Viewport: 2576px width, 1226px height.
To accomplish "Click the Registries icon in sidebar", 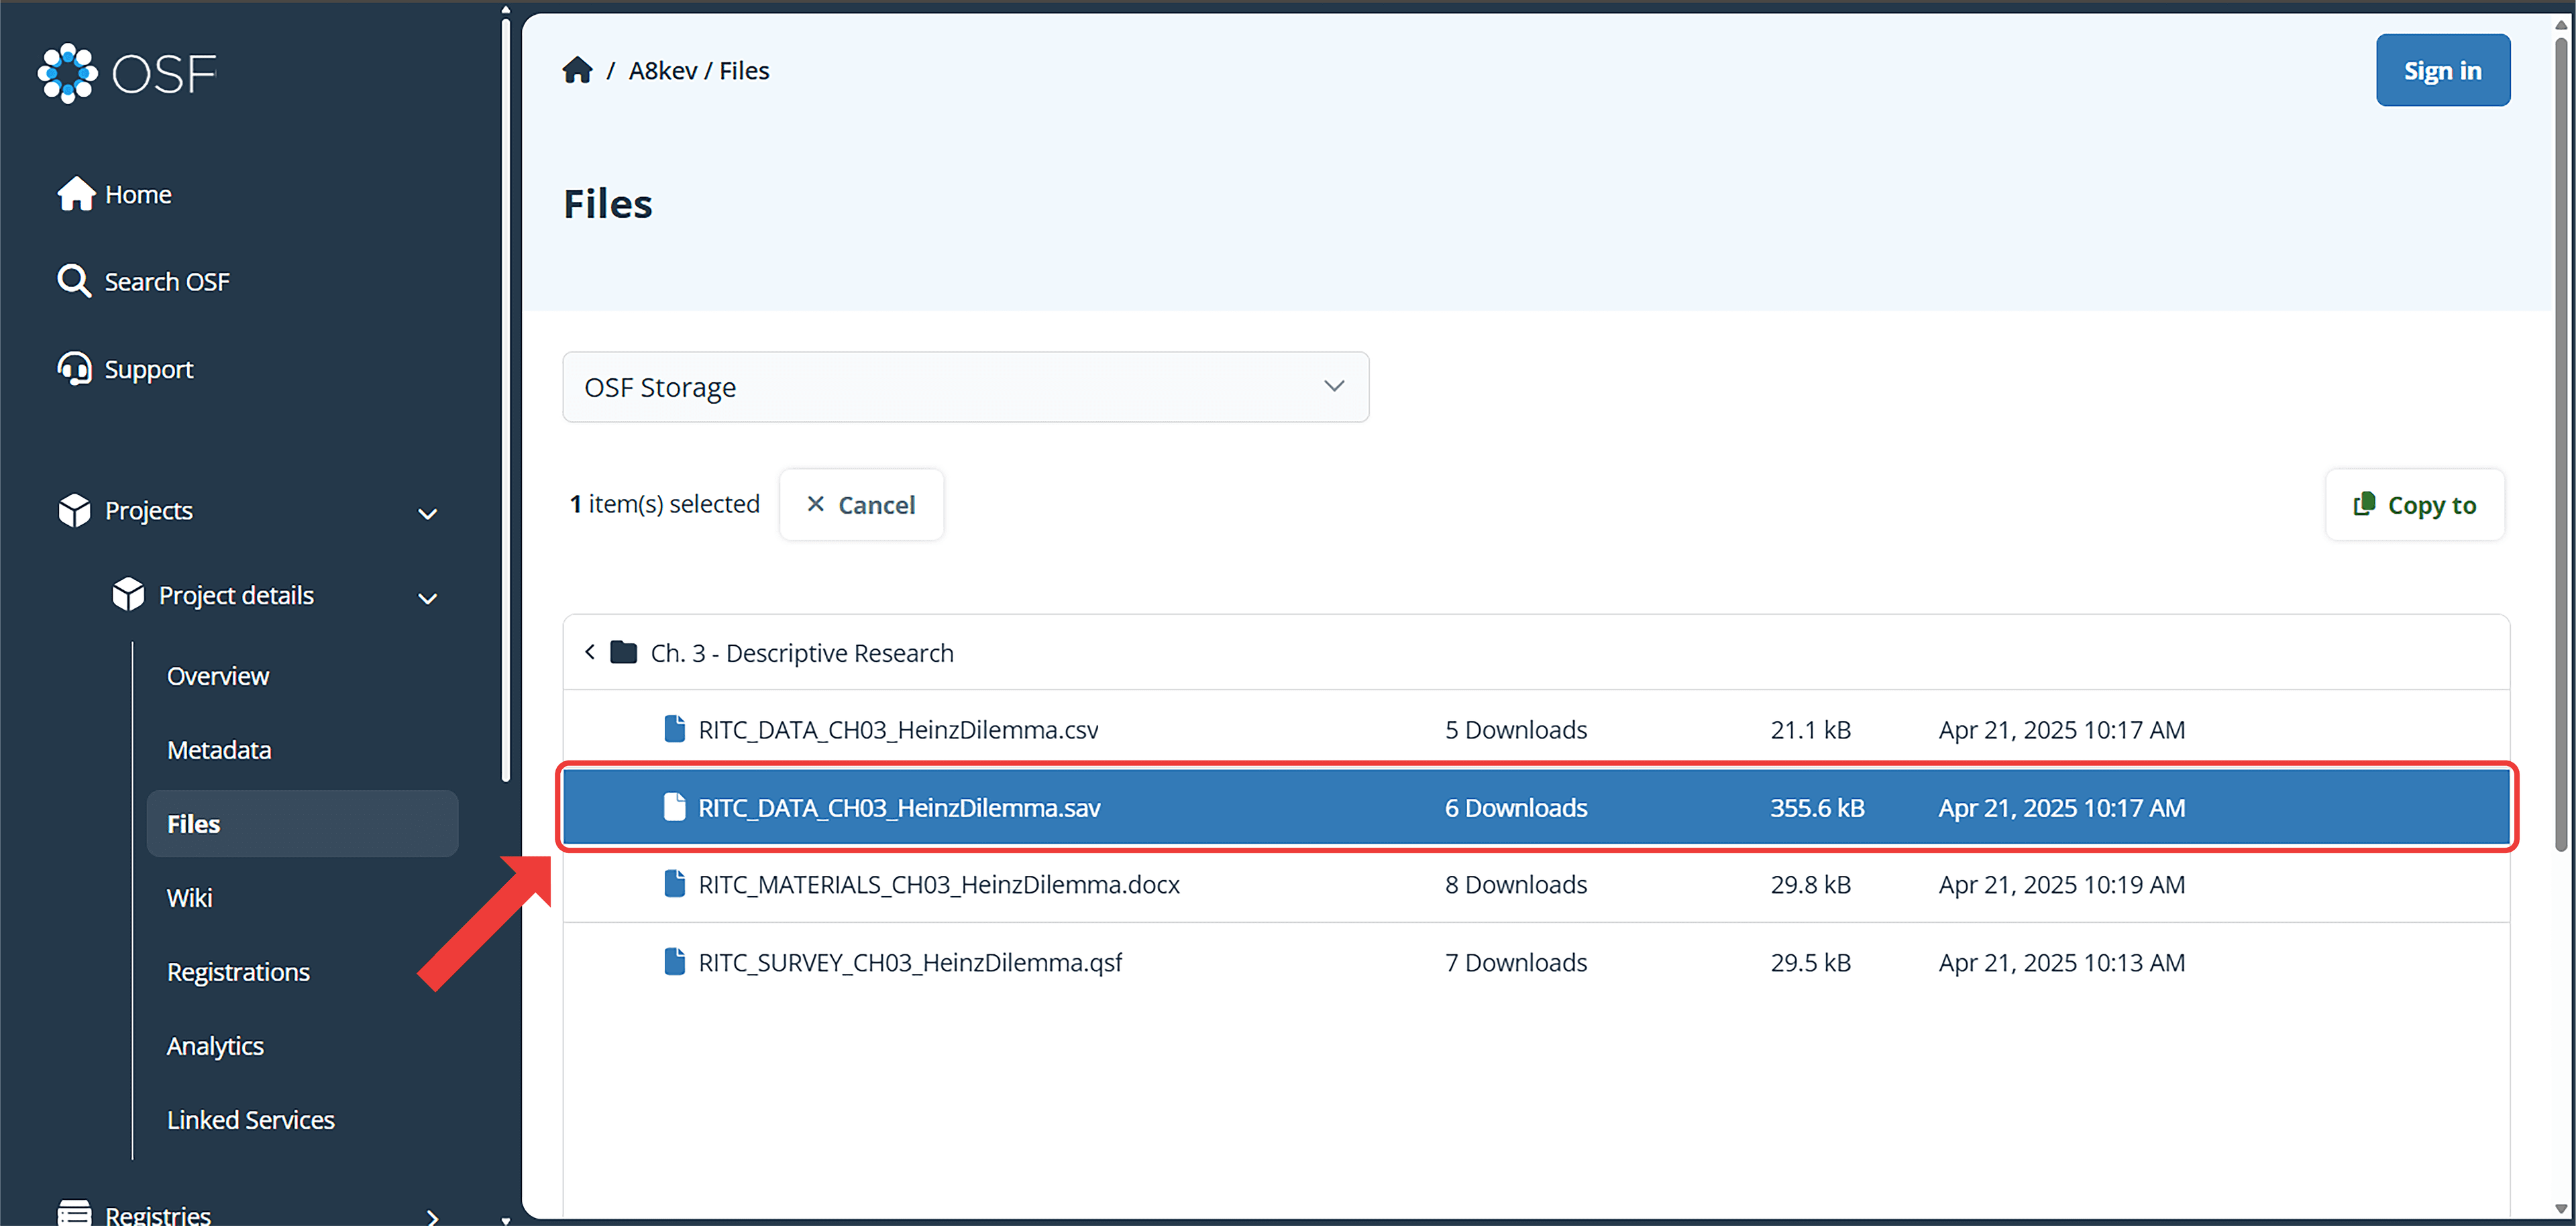I will pos(74,1212).
